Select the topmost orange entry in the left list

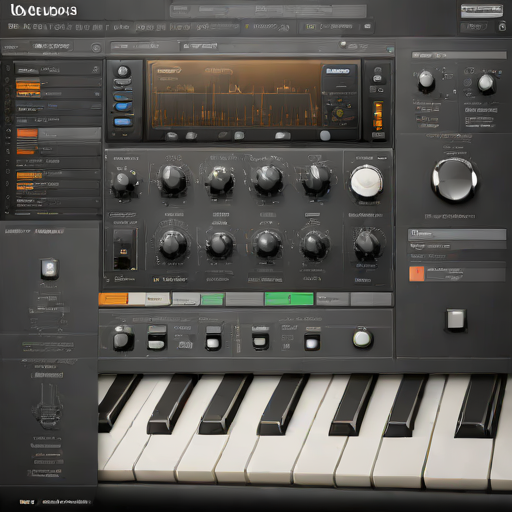click(28, 86)
